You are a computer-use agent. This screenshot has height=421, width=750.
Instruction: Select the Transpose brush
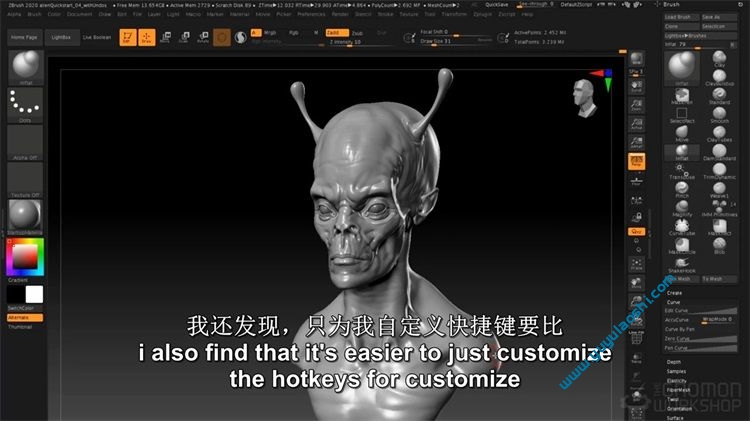682,171
